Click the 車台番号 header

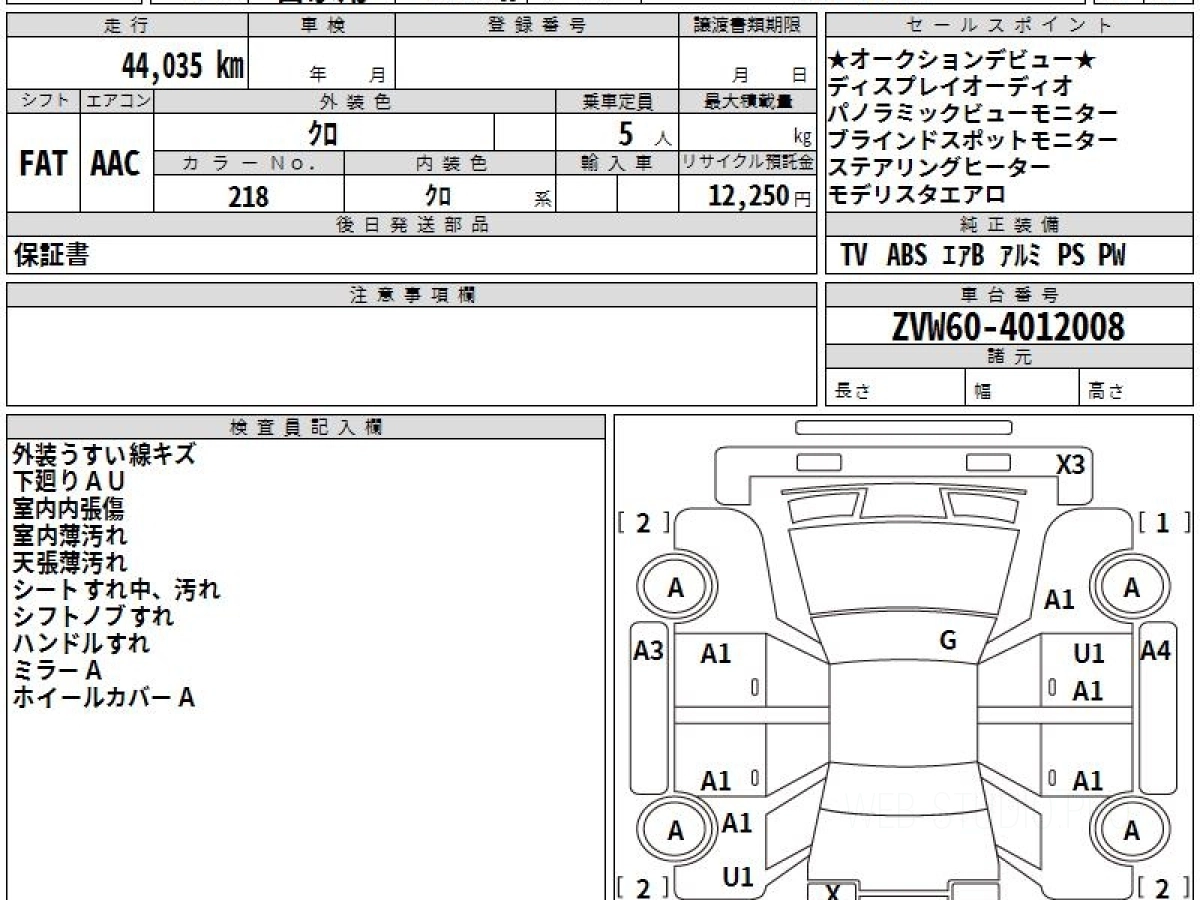click(x=1010, y=295)
